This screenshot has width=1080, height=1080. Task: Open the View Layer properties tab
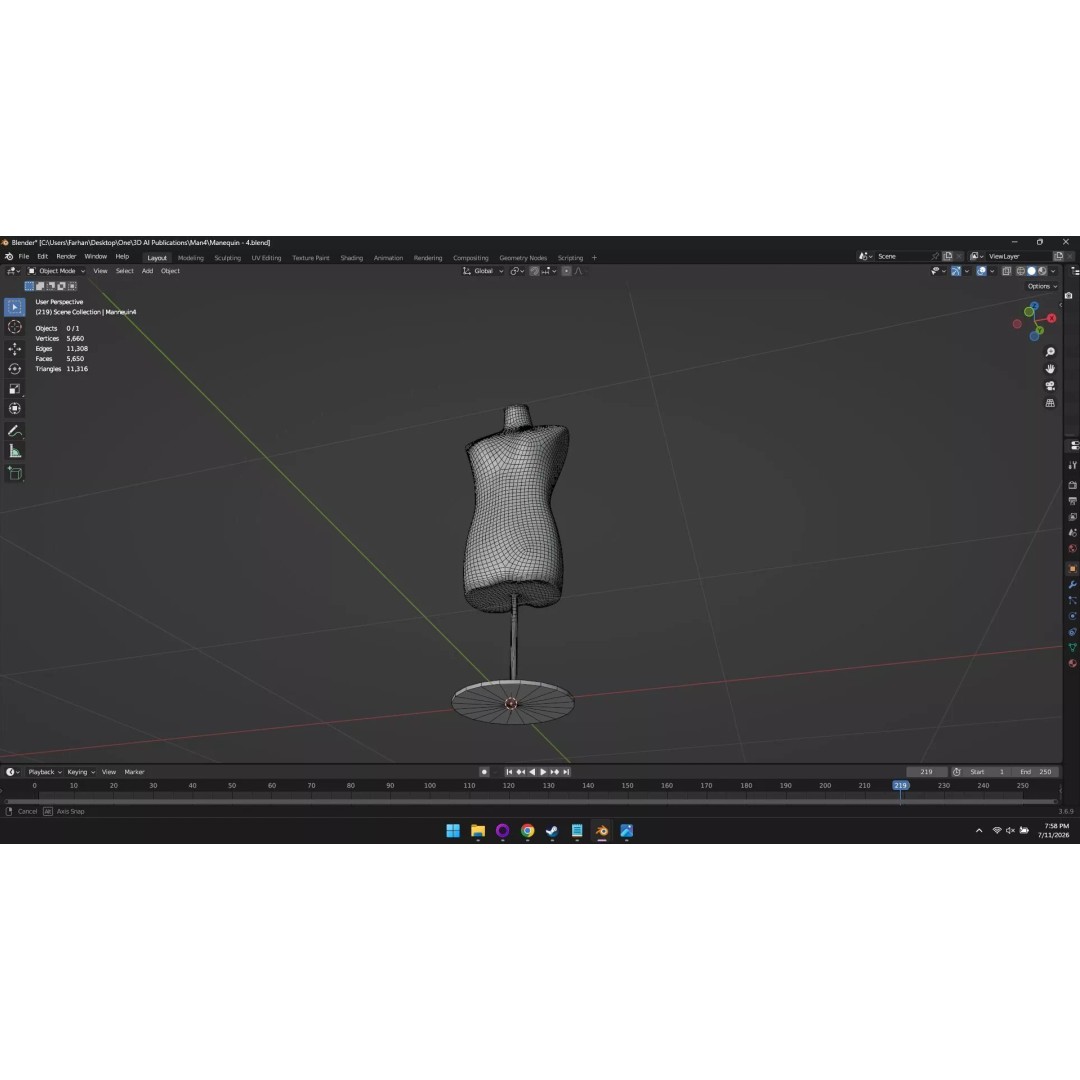click(x=1072, y=517)
